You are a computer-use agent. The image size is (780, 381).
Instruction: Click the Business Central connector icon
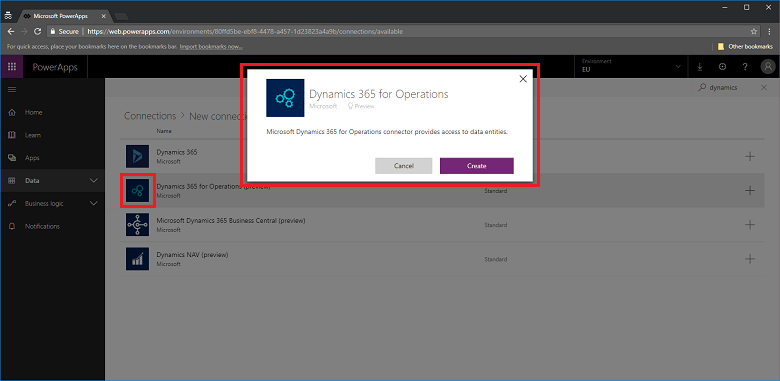(x=138, y=225)
